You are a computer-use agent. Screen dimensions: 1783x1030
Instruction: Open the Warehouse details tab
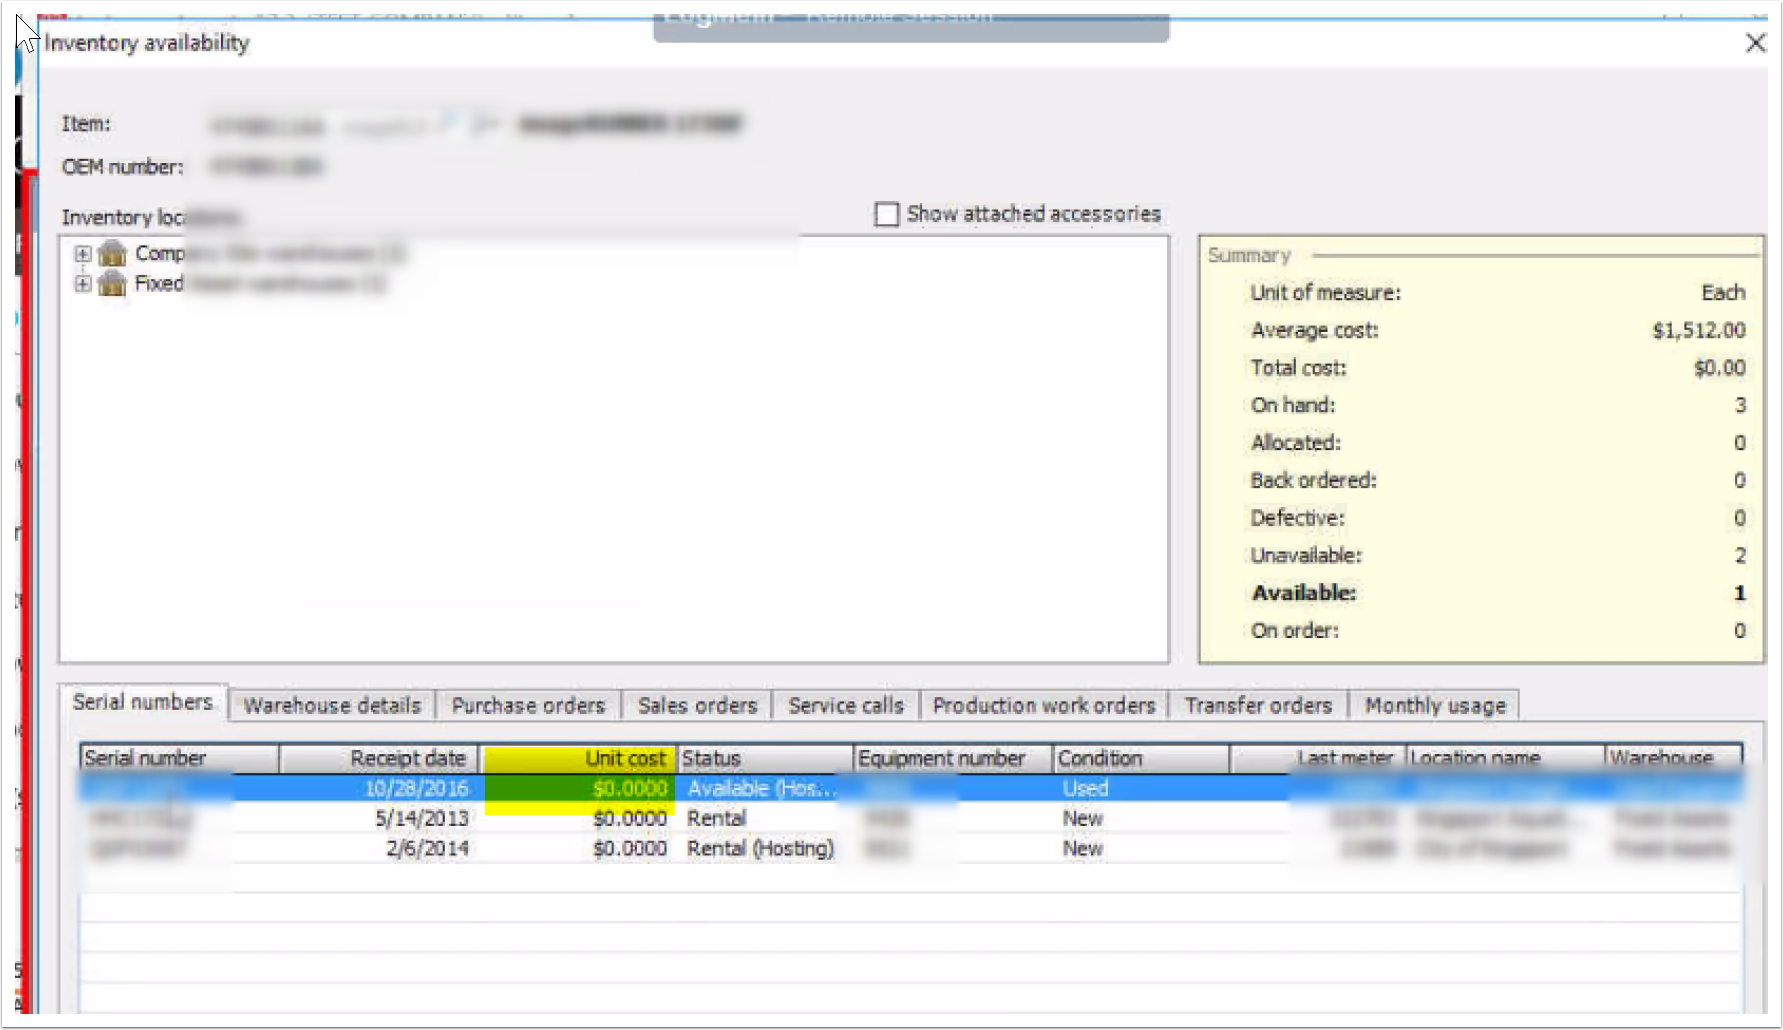pyautogui.click(x=332, y=706)
